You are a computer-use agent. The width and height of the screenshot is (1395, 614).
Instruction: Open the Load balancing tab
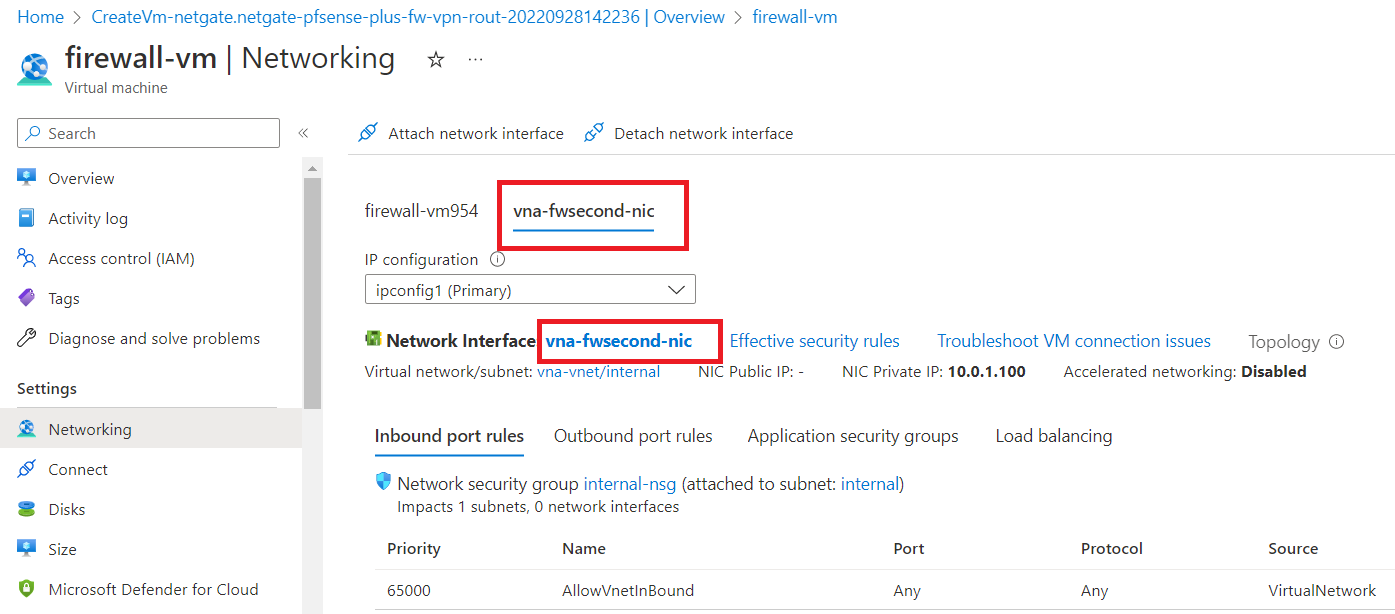tap(1053, 436)
